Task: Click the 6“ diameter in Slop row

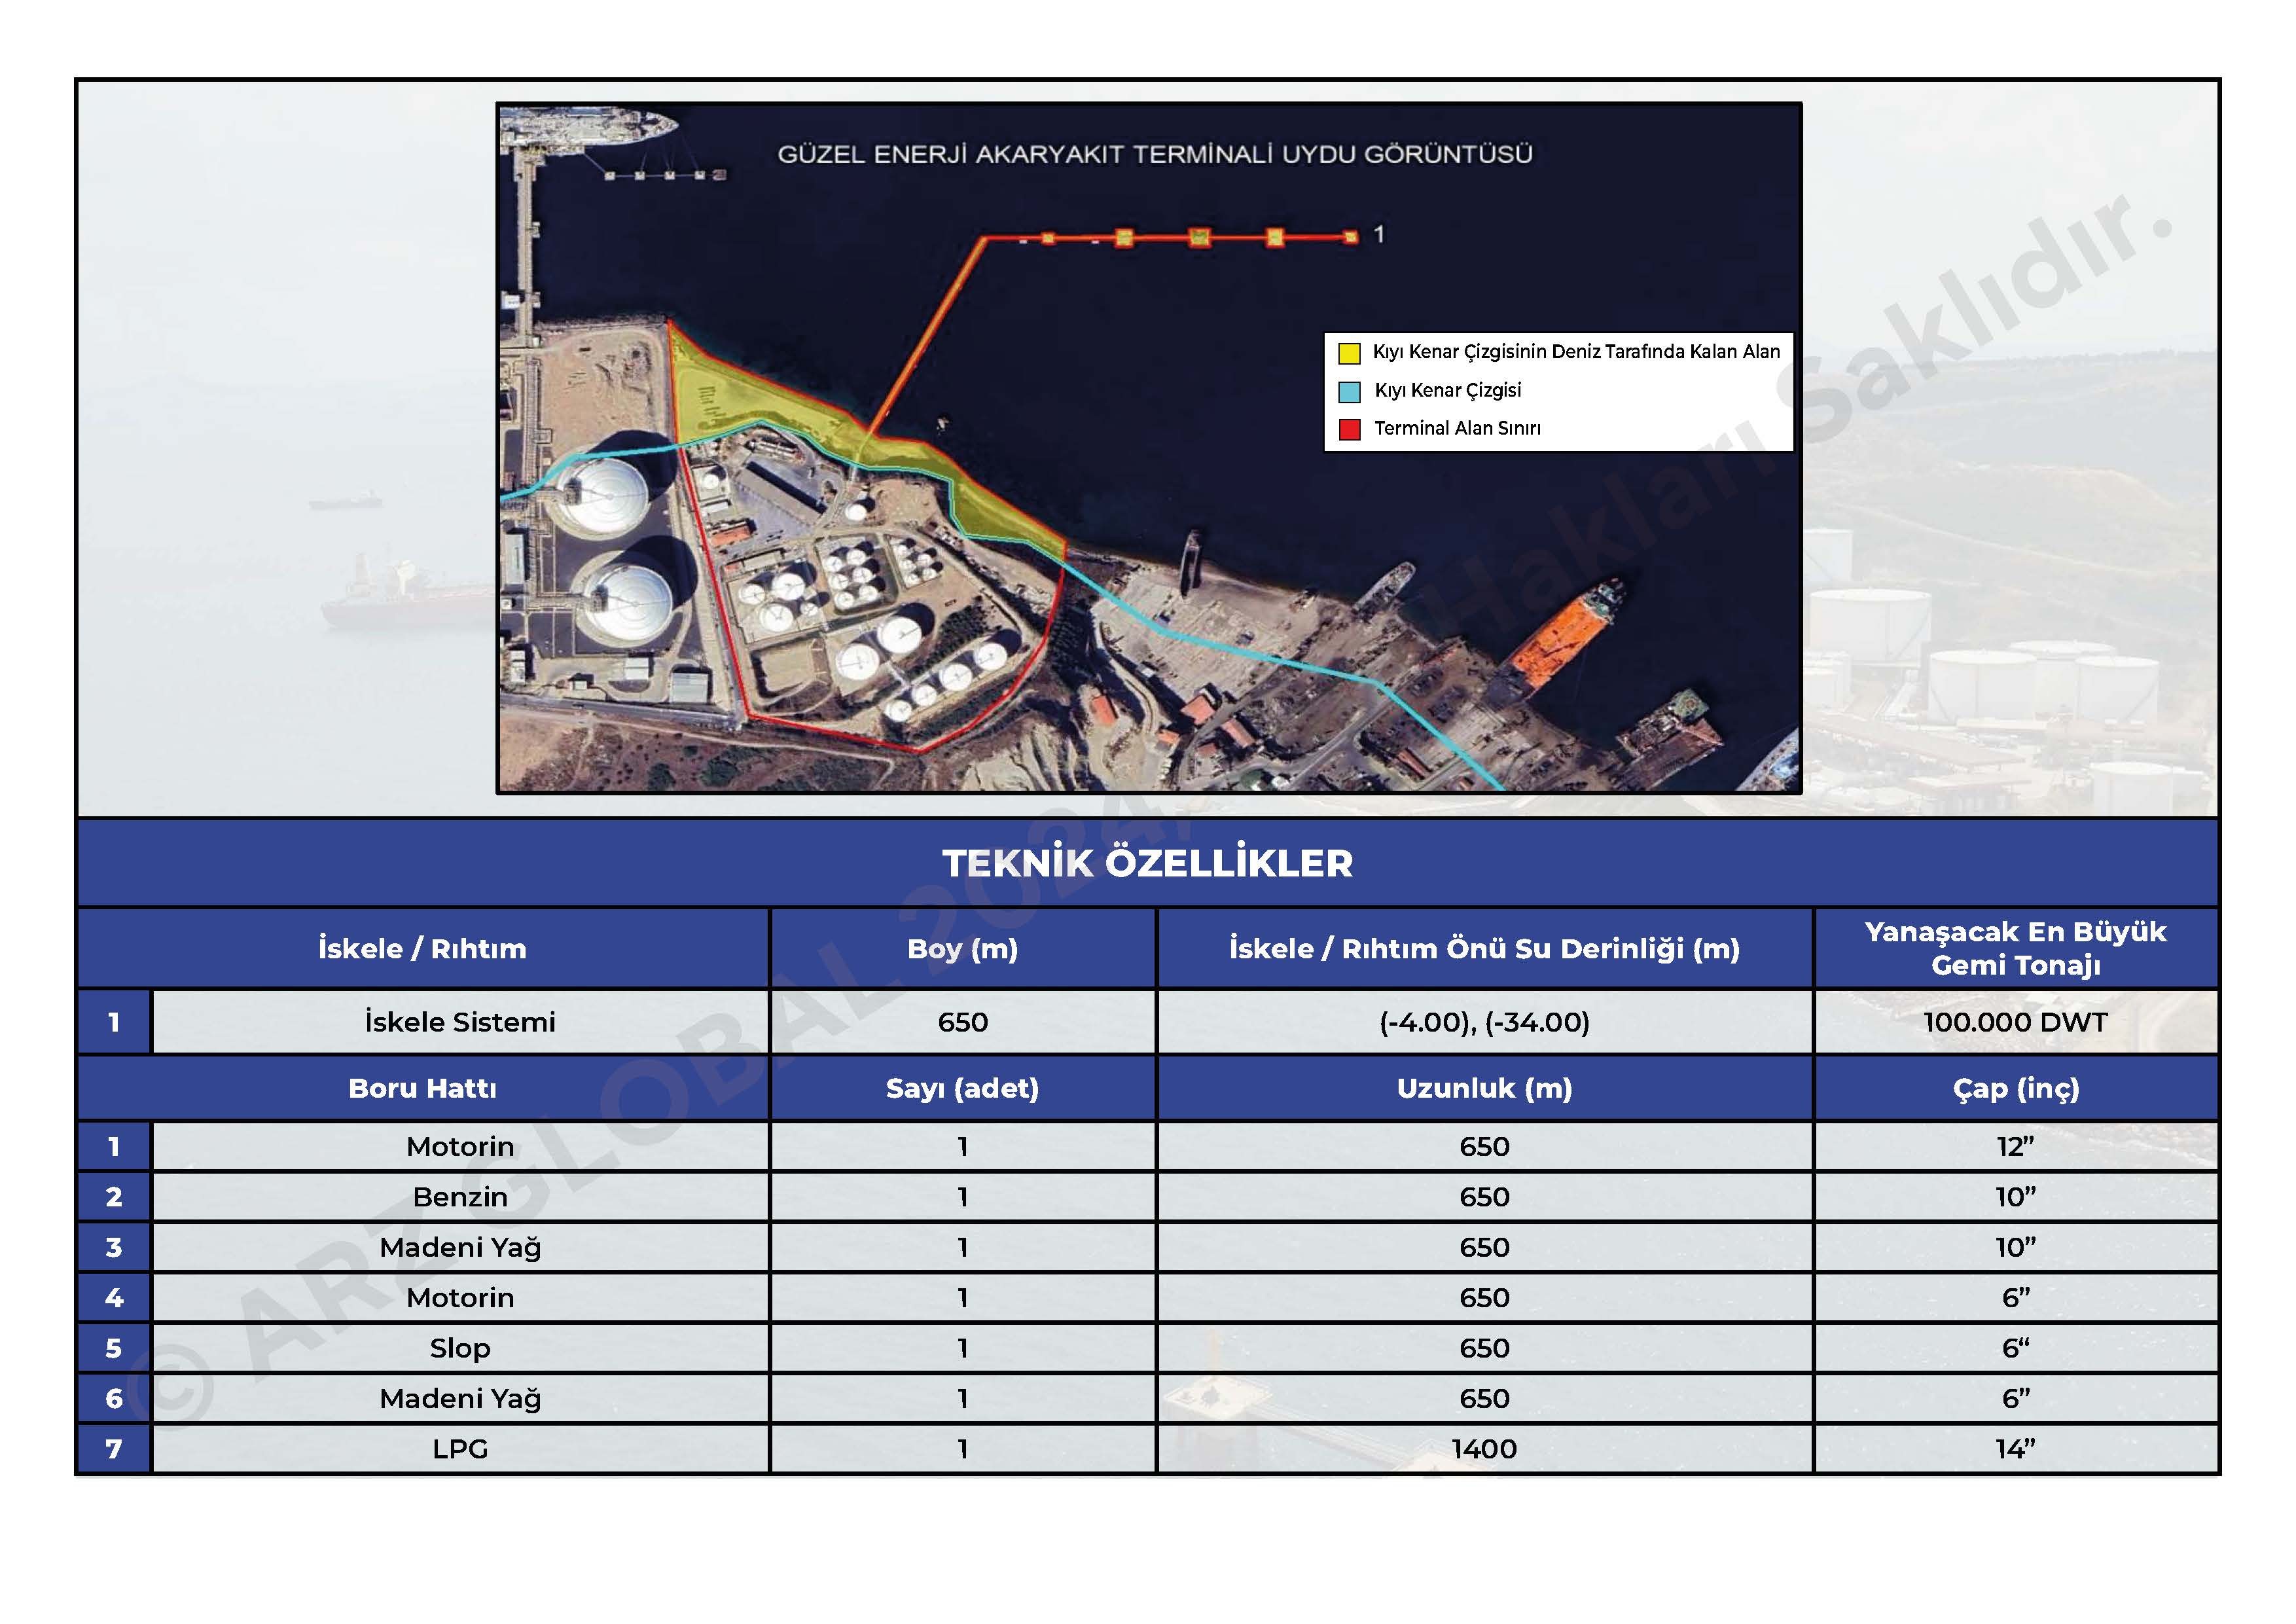Action: tap(2015, 1348)
